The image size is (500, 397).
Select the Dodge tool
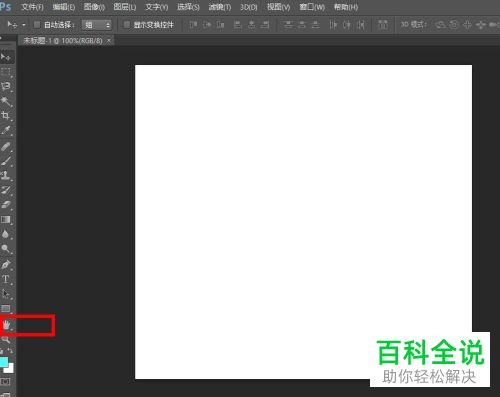(x=6, y=249)
